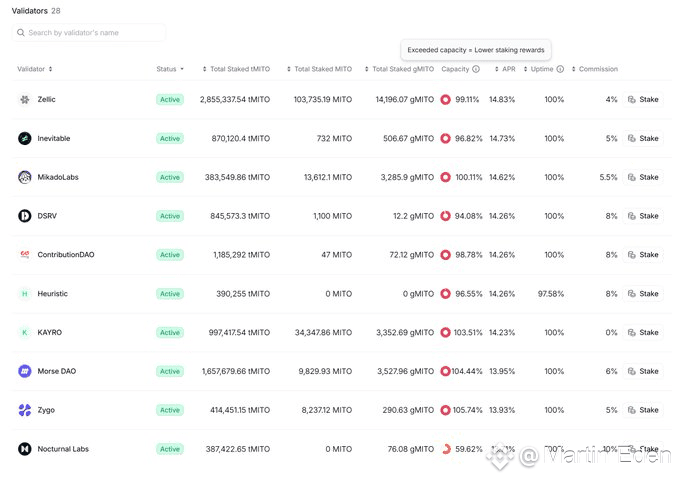The width and height of the screenshot is (680, 482).
Task: Click the Morse DAO logo icon
Action: (x=25, y=371)
